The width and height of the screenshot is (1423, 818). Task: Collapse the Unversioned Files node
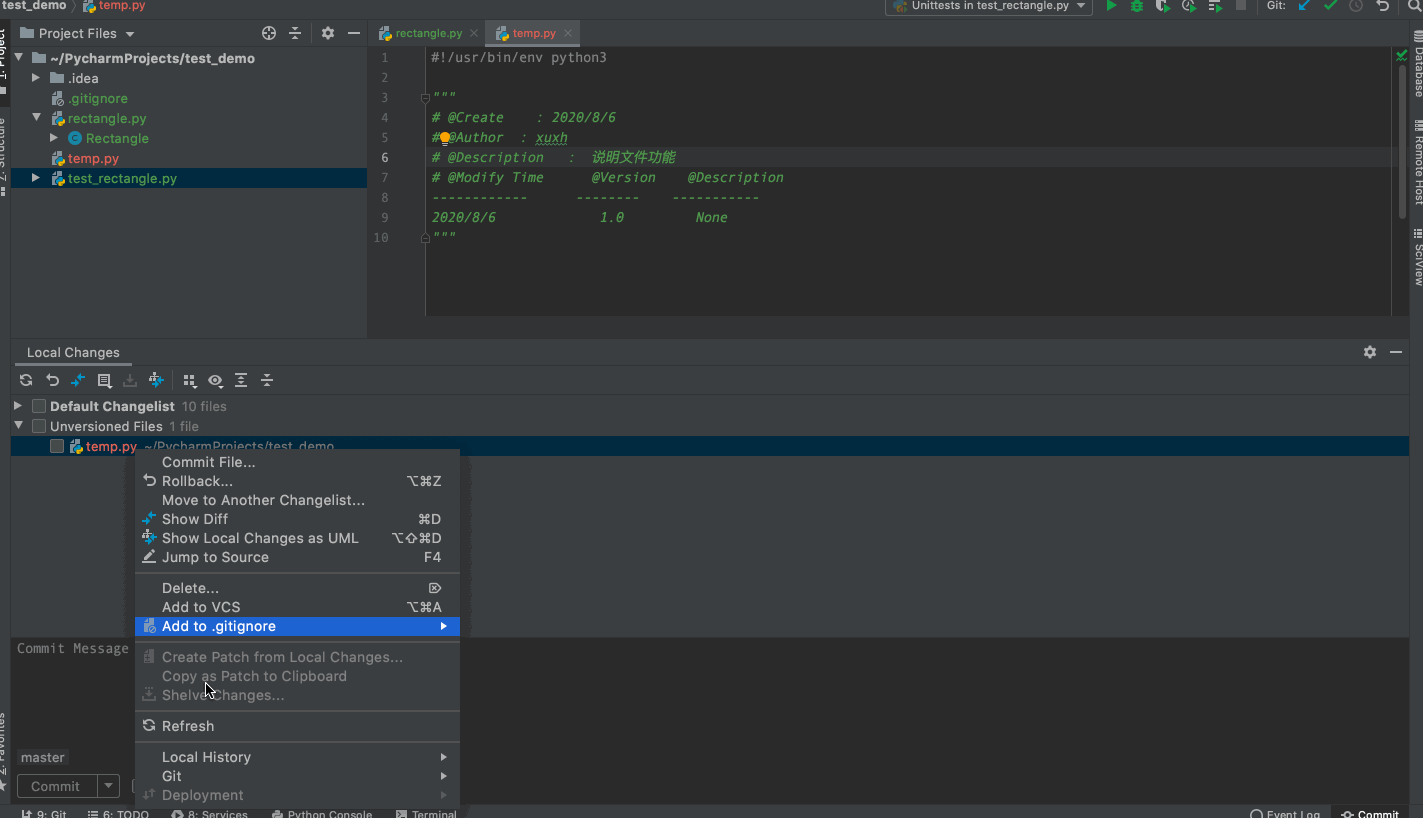[x=18, y=426]
